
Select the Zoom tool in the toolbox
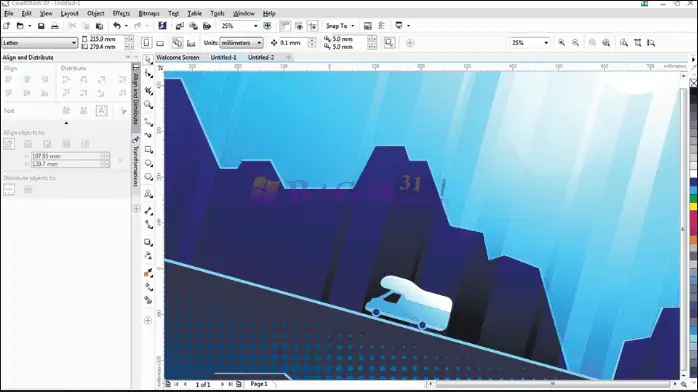point(148,105)
